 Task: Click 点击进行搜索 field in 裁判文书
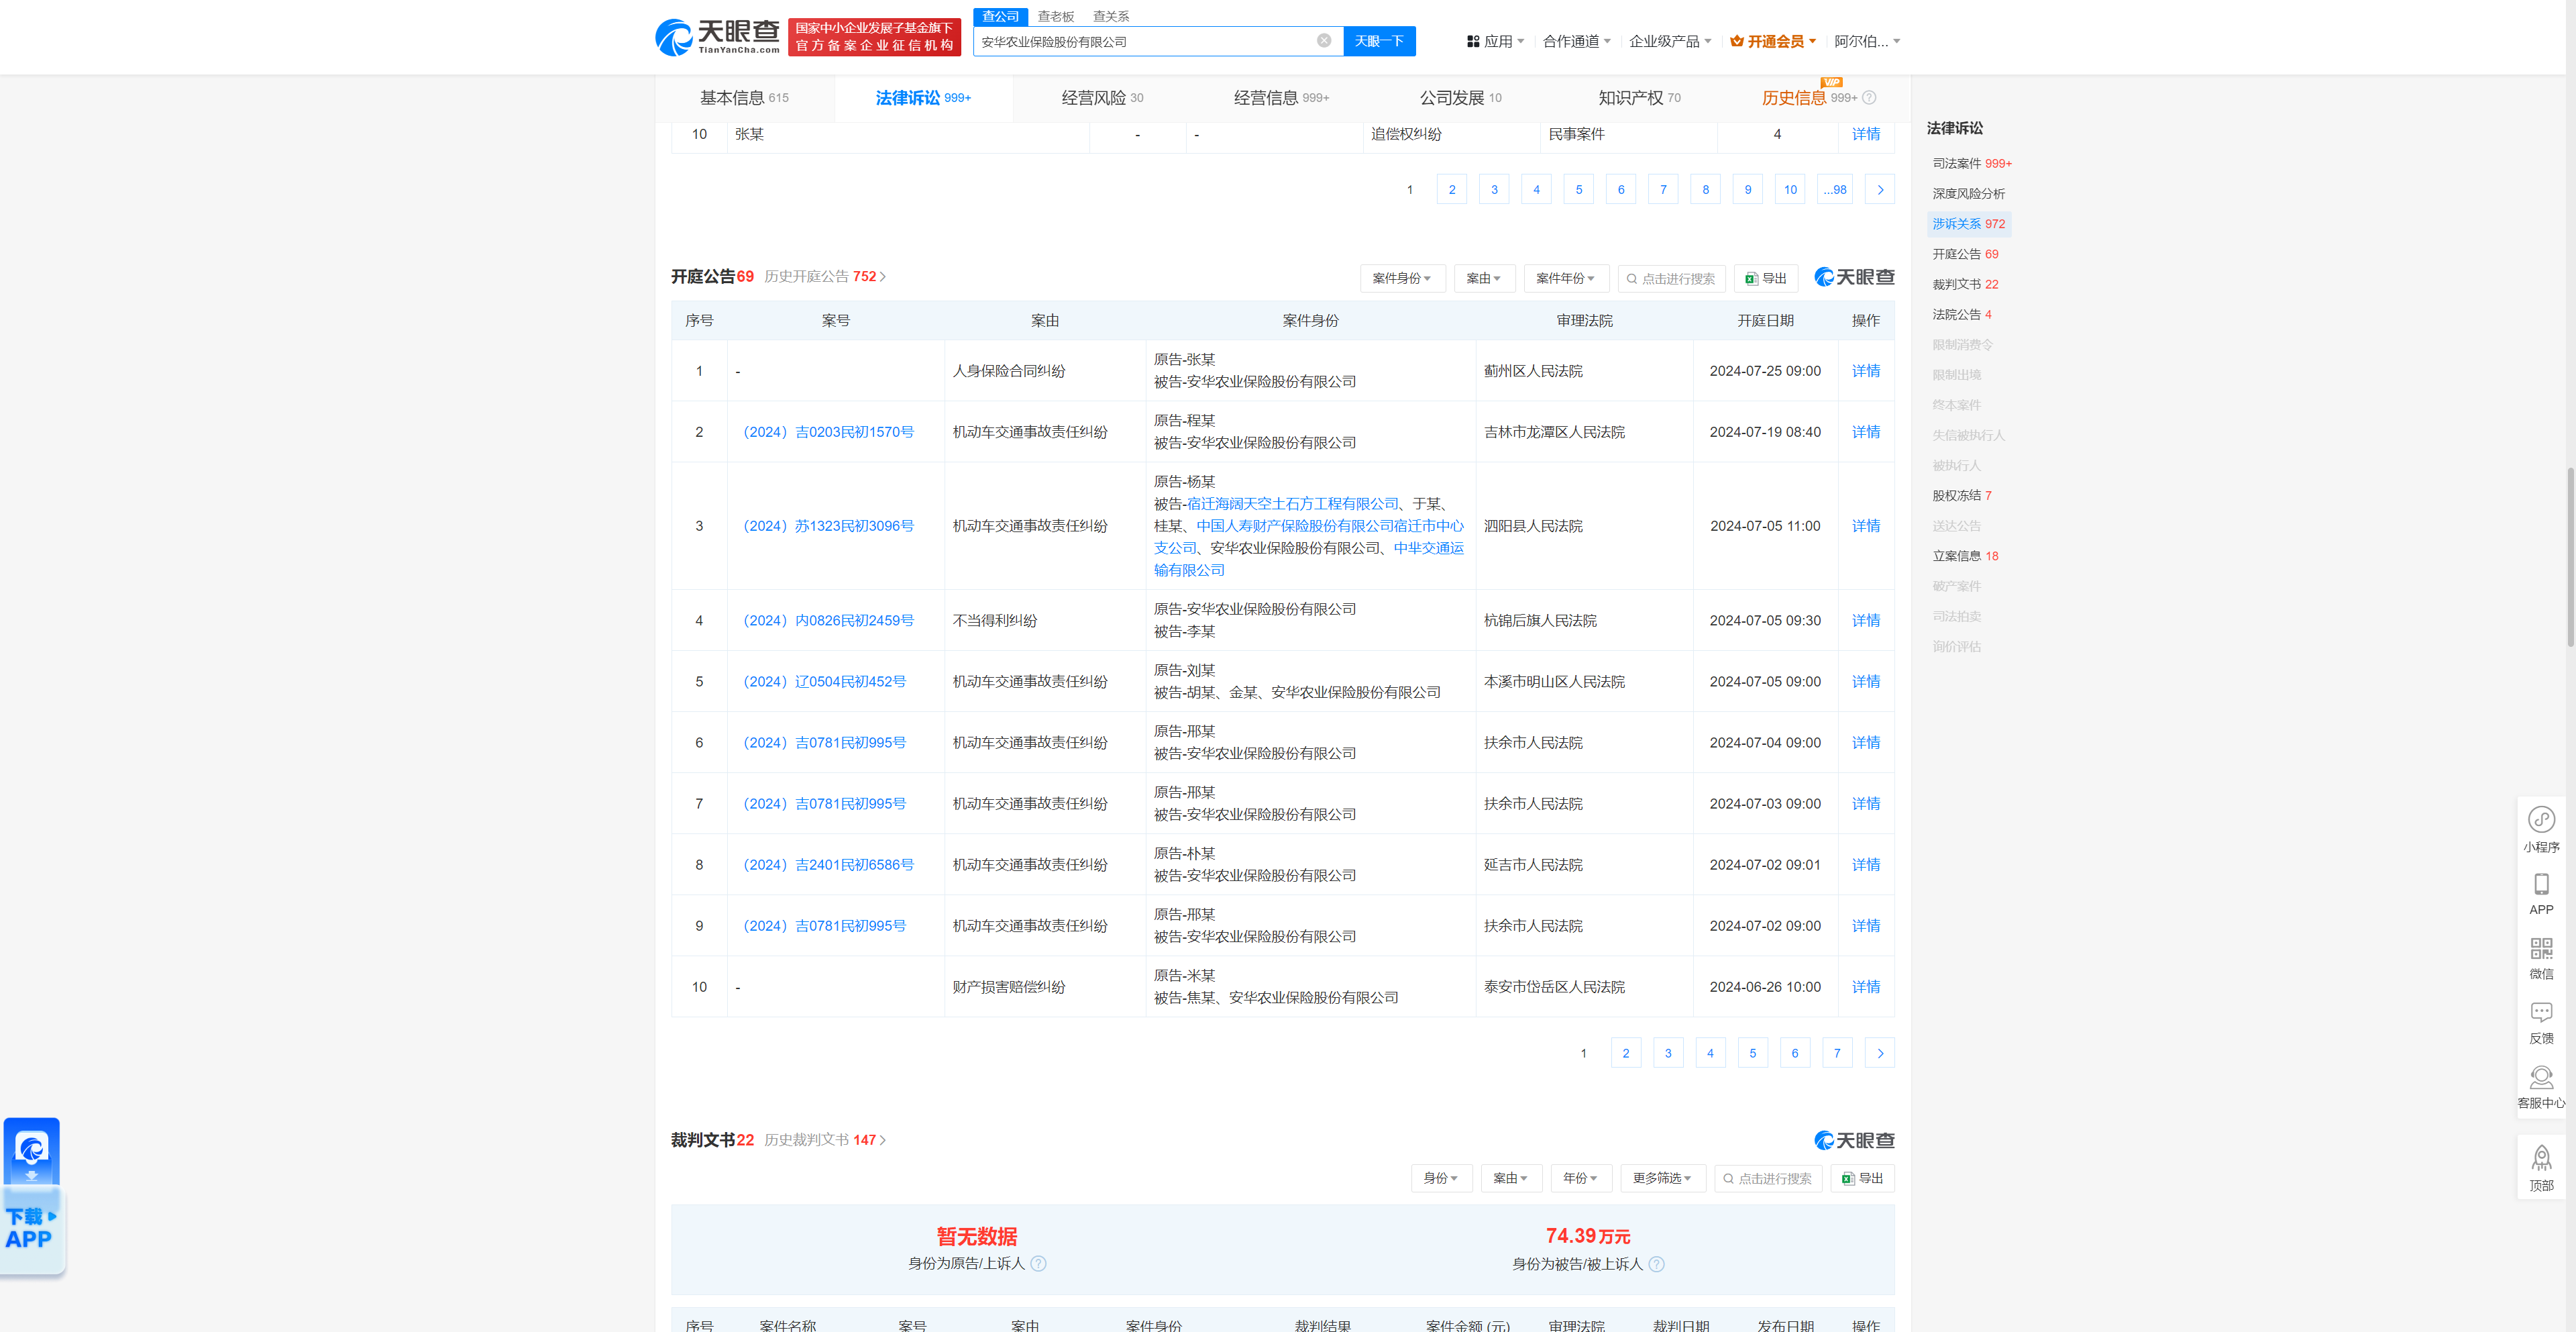(1768, 1178)
